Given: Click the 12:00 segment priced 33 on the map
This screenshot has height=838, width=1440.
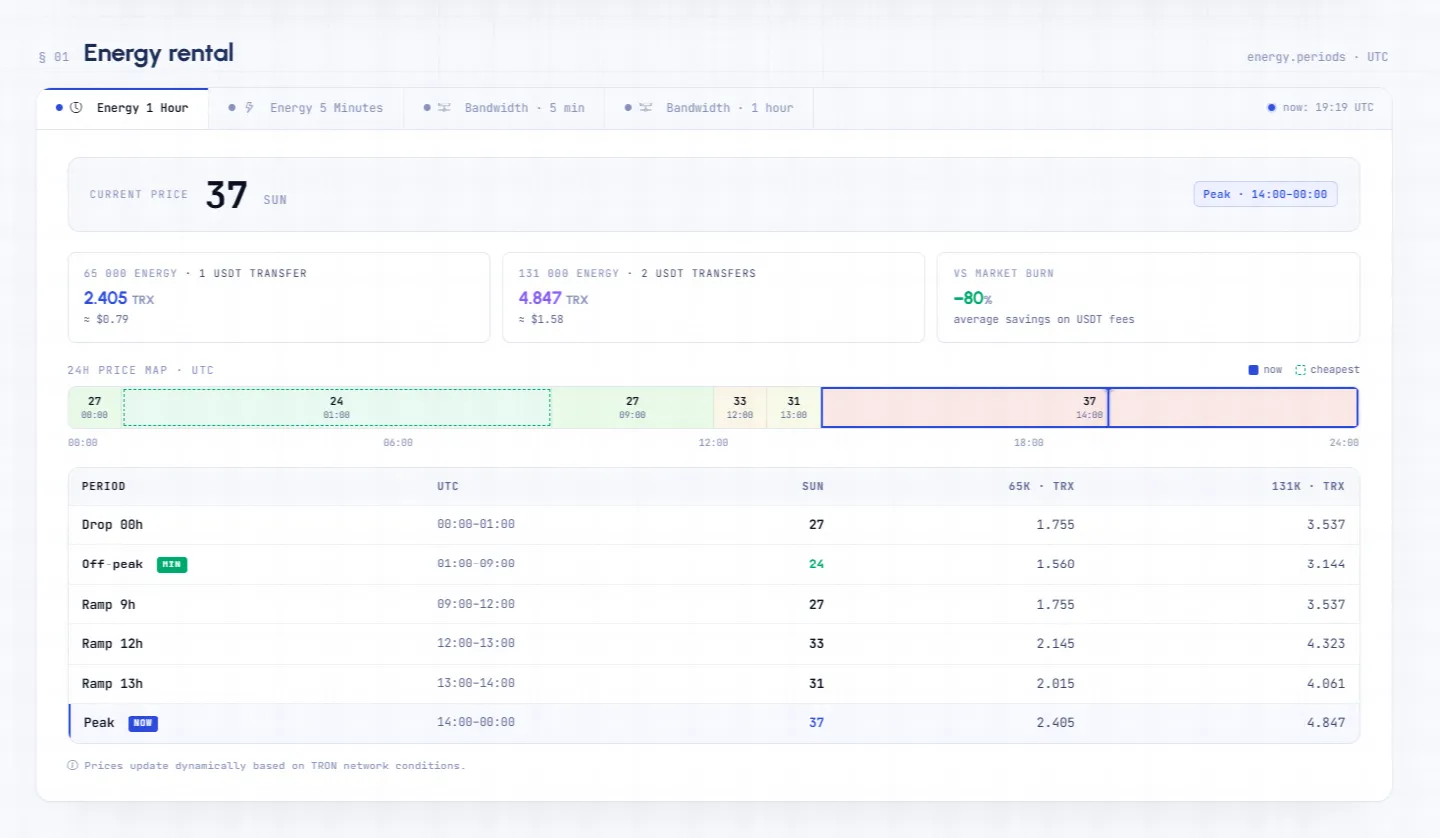Looking at the screenshot, I should point(740,408).
